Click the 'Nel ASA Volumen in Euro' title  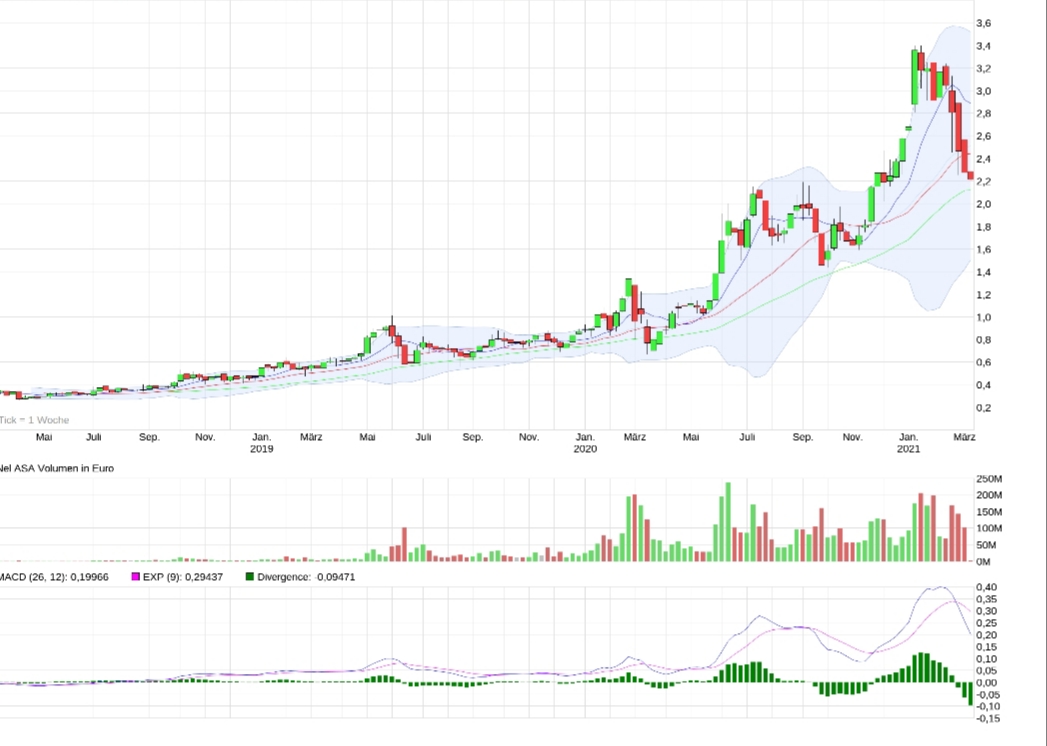pos(57,467)
